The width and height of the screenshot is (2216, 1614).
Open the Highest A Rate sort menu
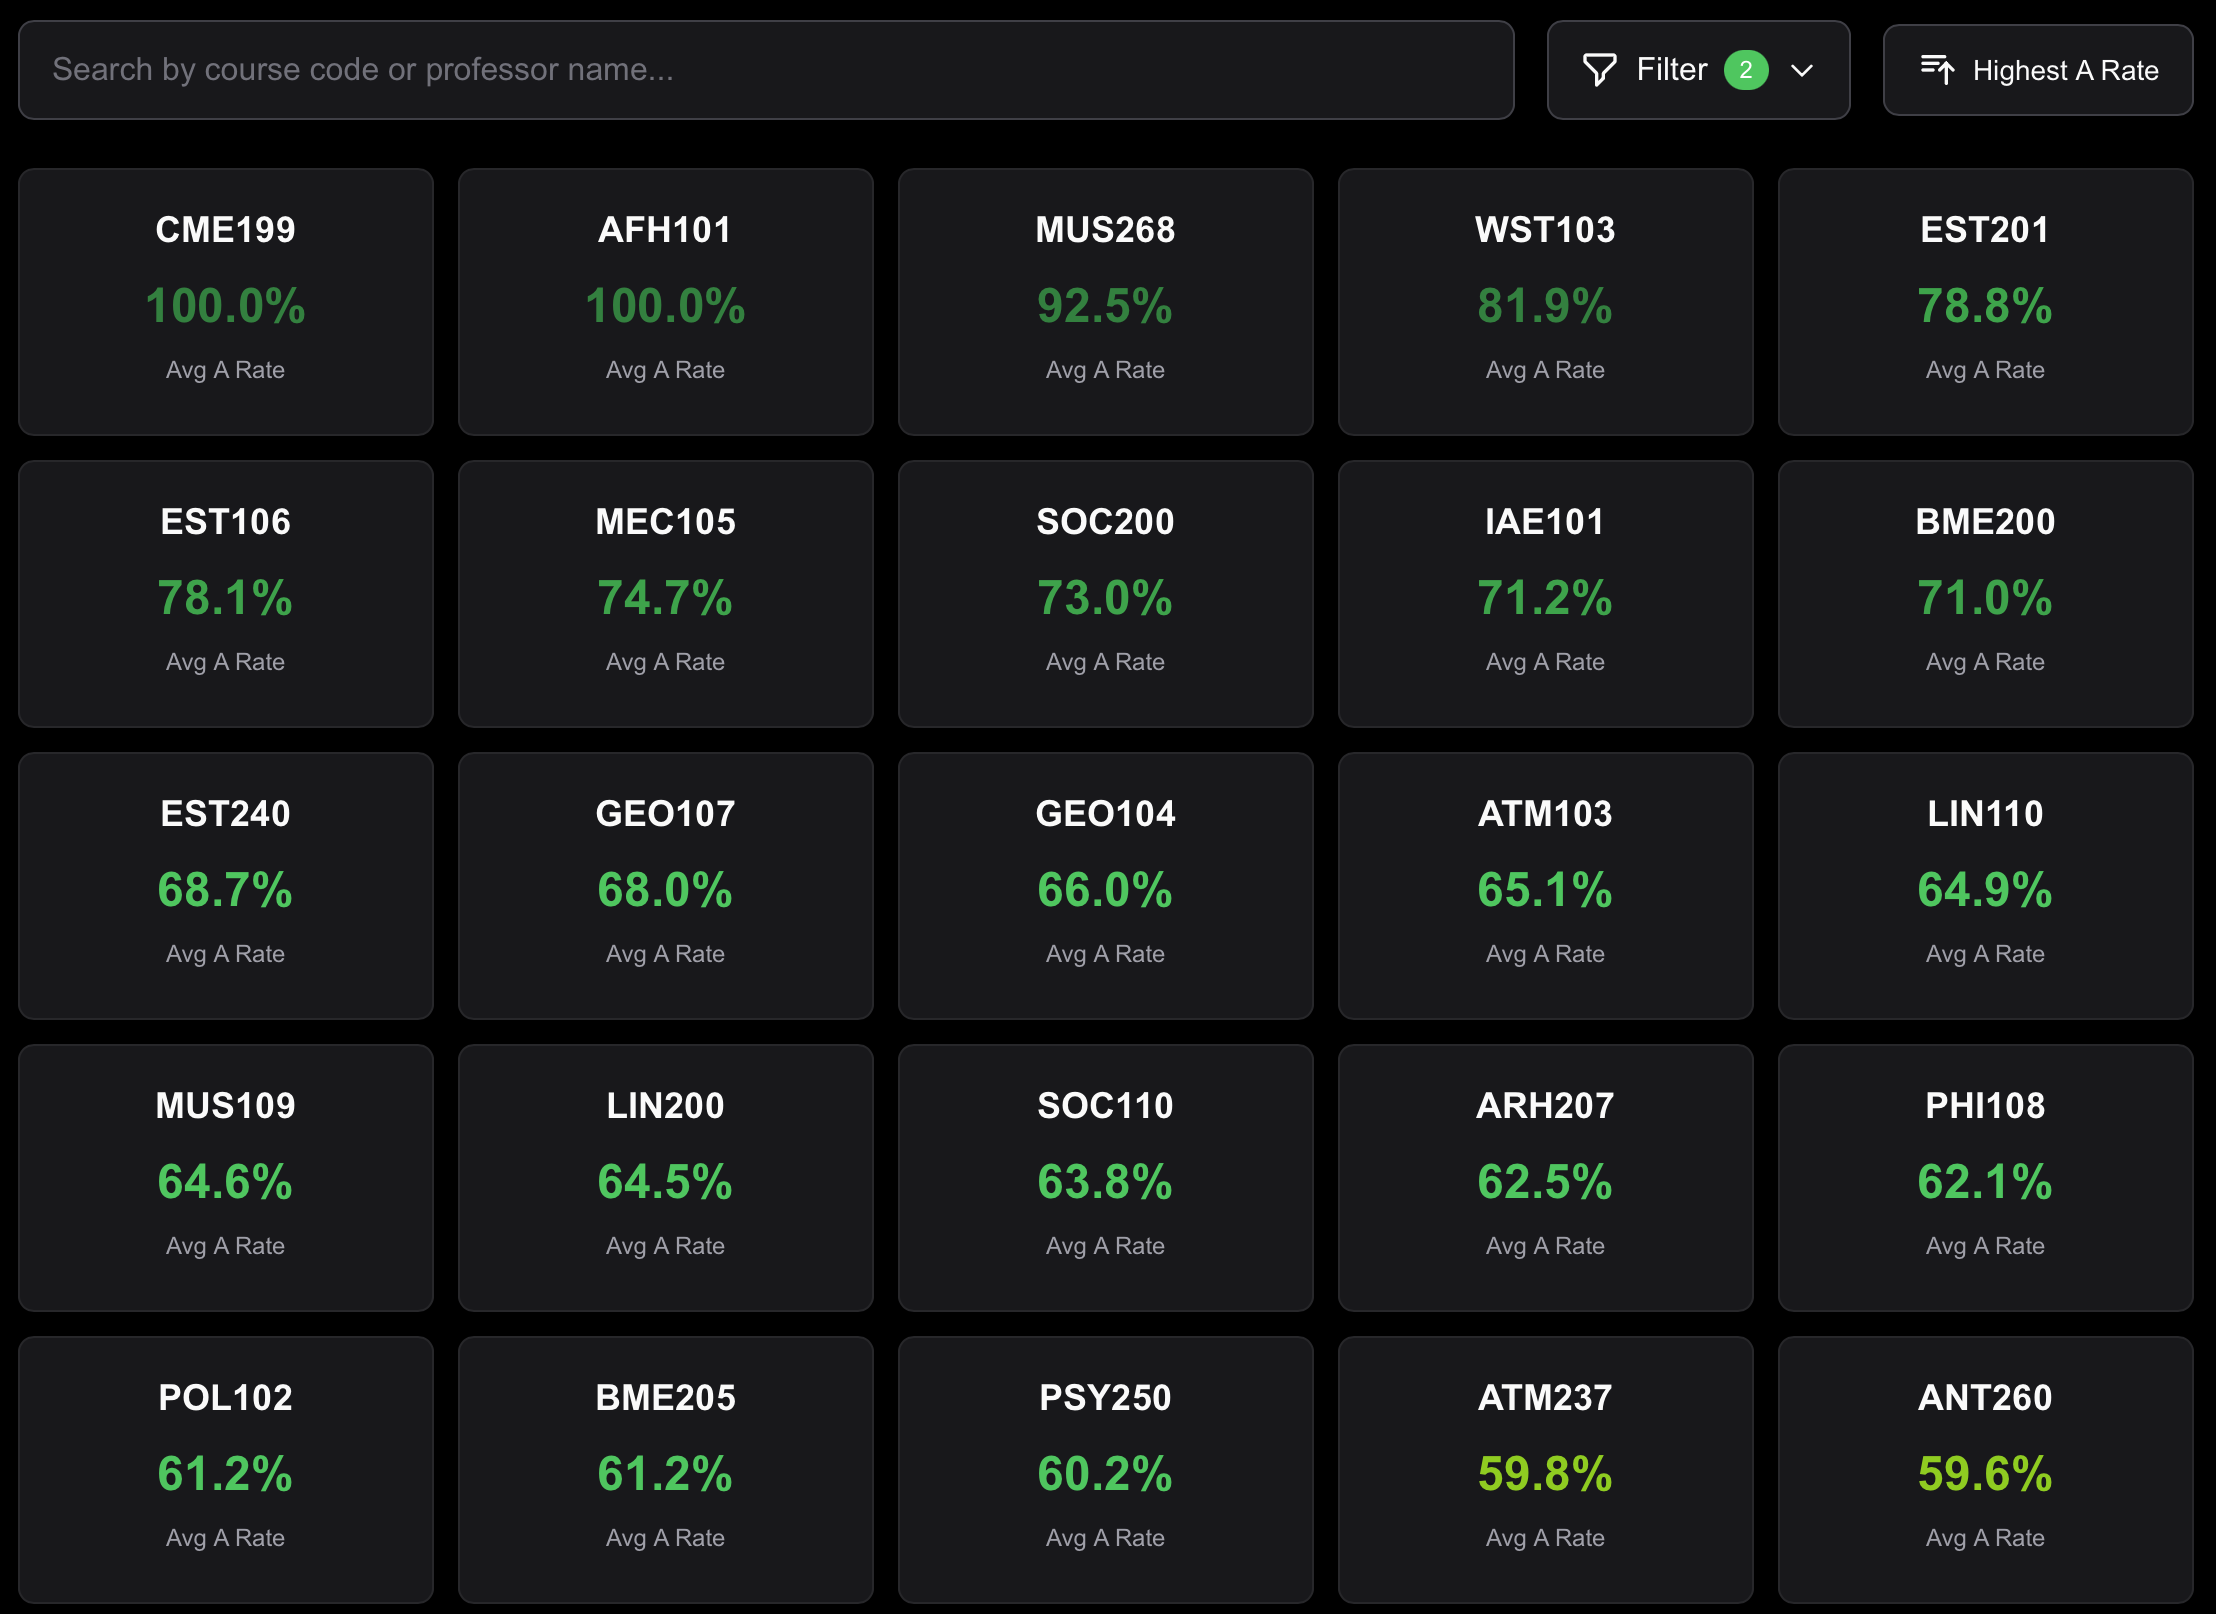pyautogui.click(x=2037, y=70)
